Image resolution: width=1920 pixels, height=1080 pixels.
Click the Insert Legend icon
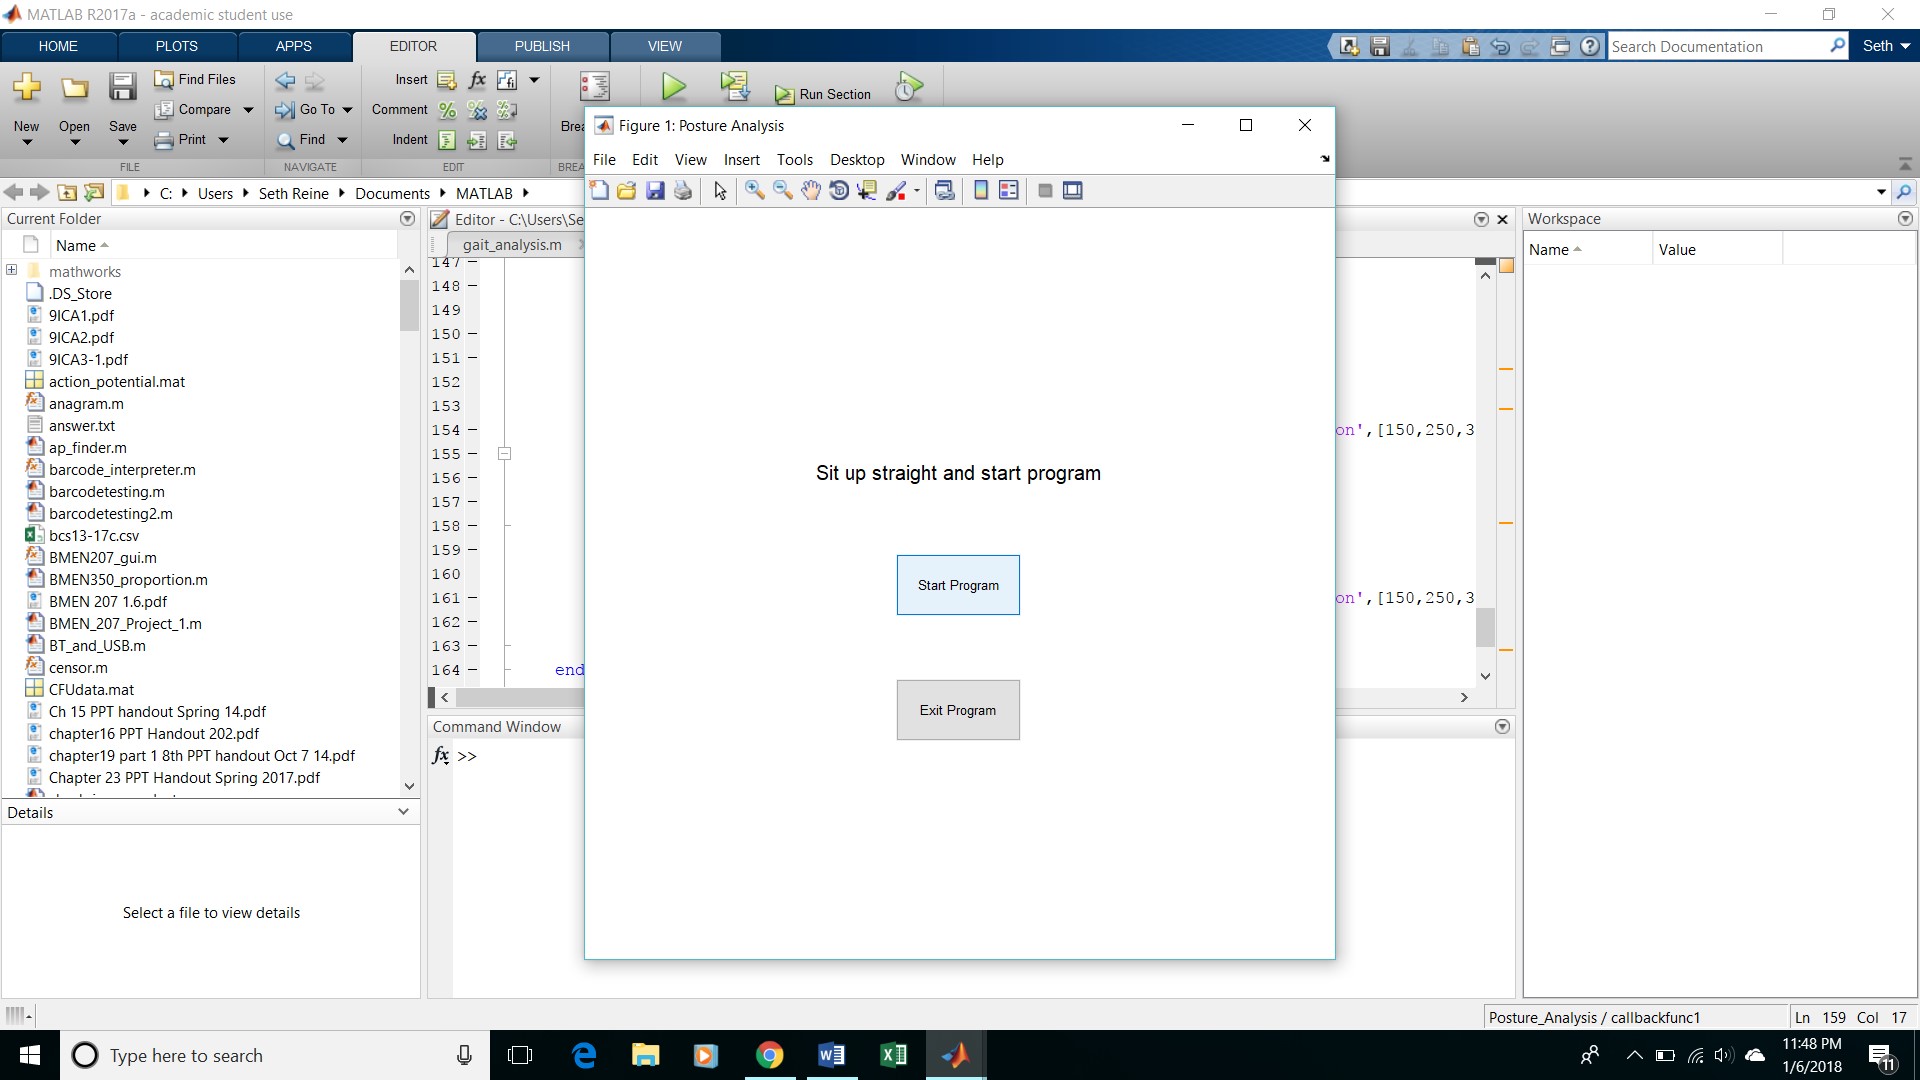pyautogui.click(x=1009, y=191)
